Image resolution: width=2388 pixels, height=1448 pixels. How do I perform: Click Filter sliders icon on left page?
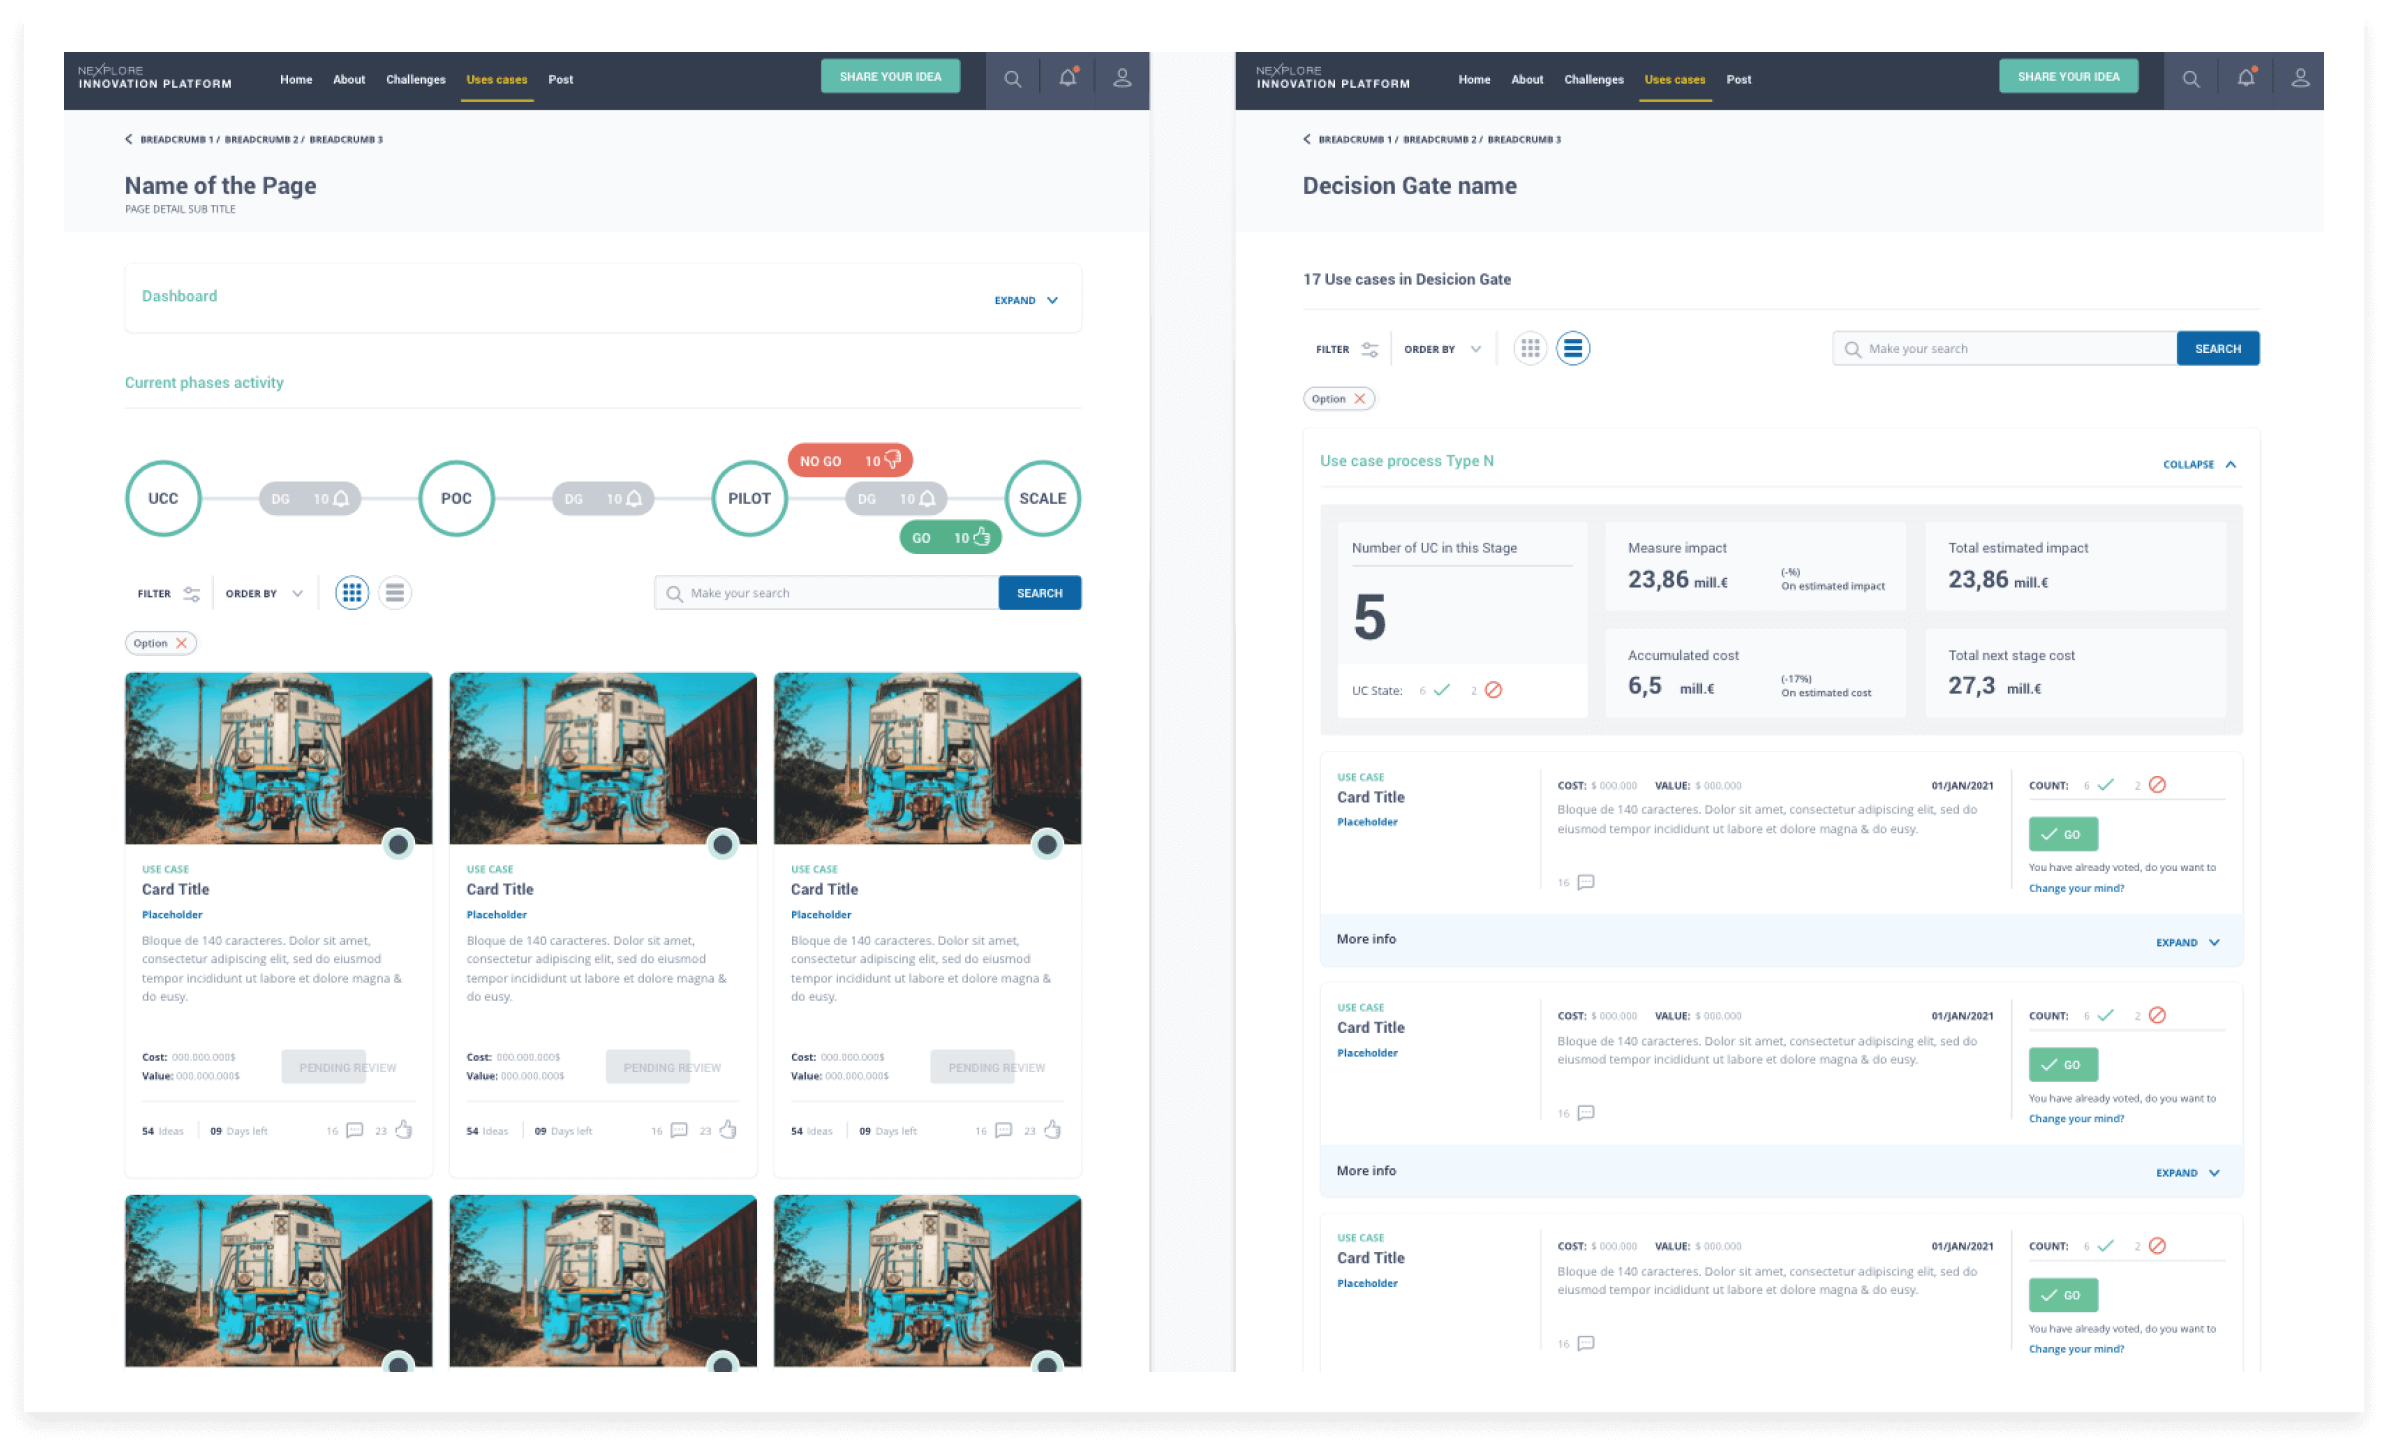pos(191,594)
